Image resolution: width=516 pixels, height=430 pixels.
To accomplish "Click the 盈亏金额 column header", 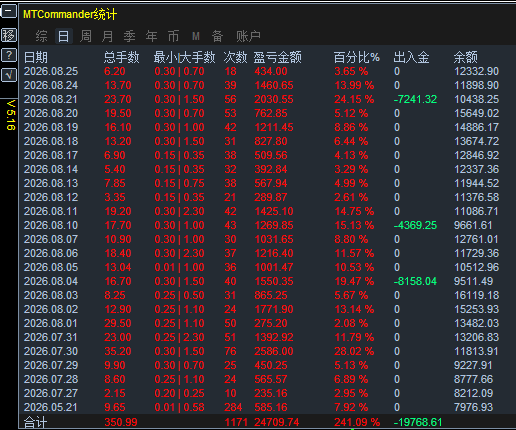I will click(x=277, y=57).
